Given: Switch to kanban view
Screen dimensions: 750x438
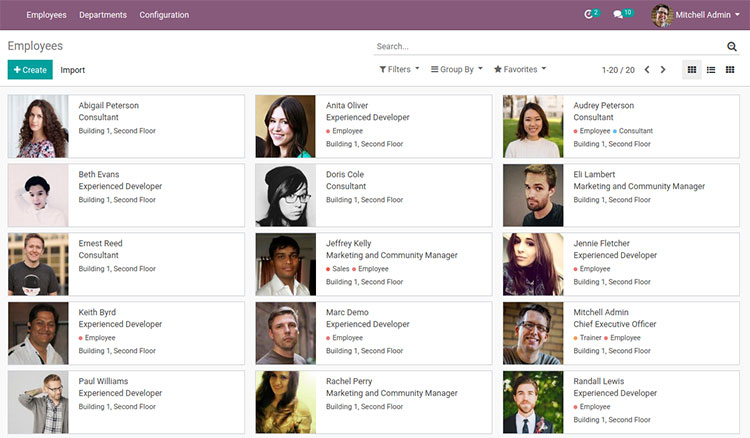Looking at the screenshot, I should click(x=692, y=70).
